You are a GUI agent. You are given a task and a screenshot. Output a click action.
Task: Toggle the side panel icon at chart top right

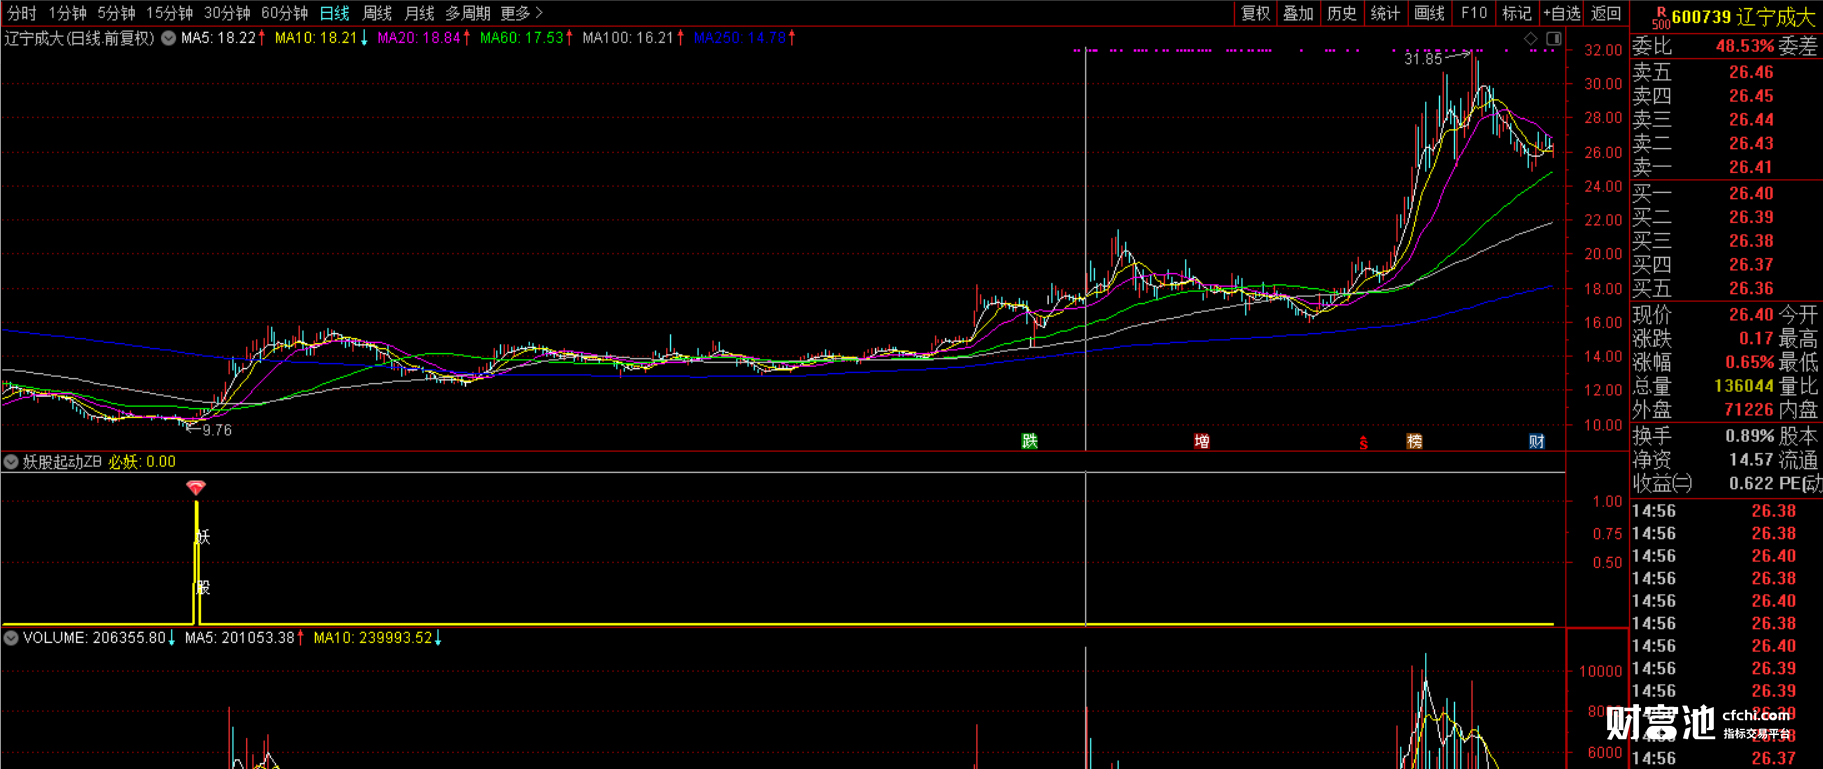(1554, 39)
